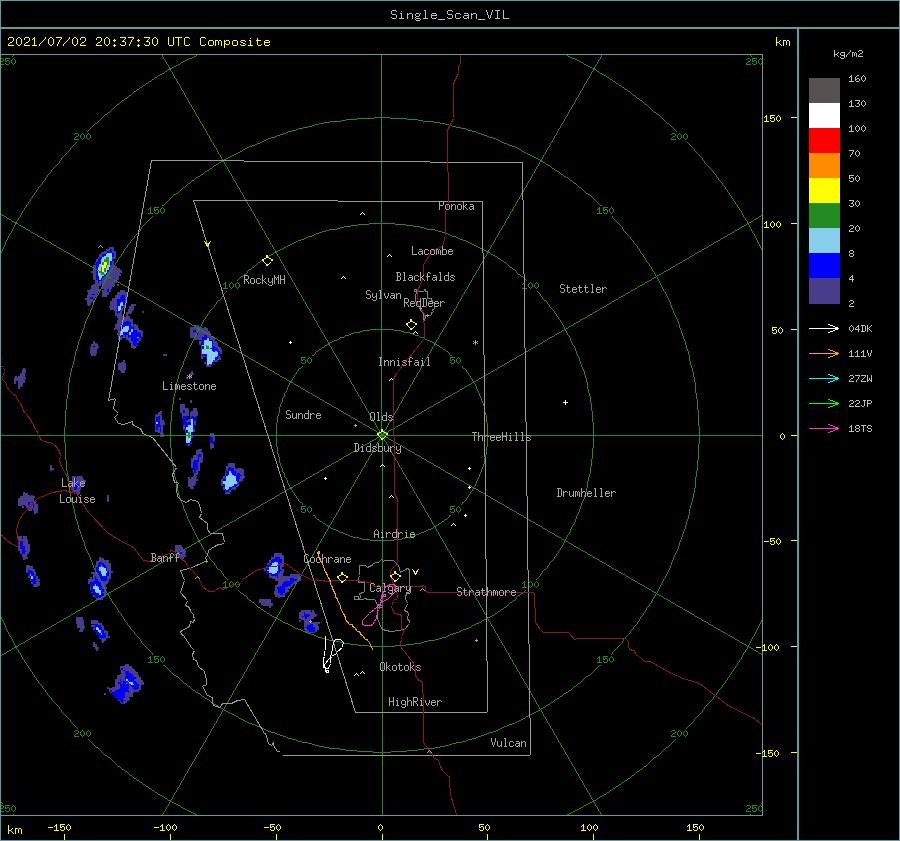This screenshot has width=900, height=841.
Task: Click the Stettler town label
Action: pos(583,289)
